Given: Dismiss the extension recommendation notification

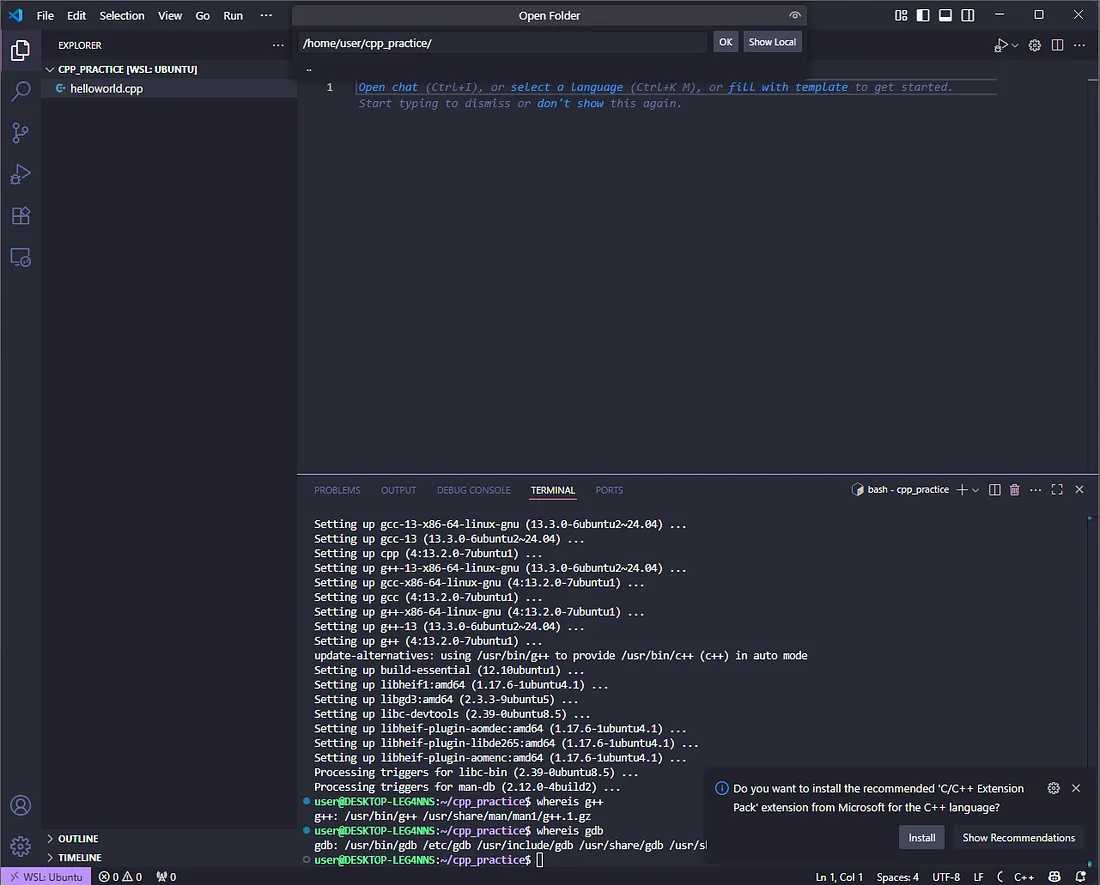Looking at the screenshot, I should pos(1076,788).
